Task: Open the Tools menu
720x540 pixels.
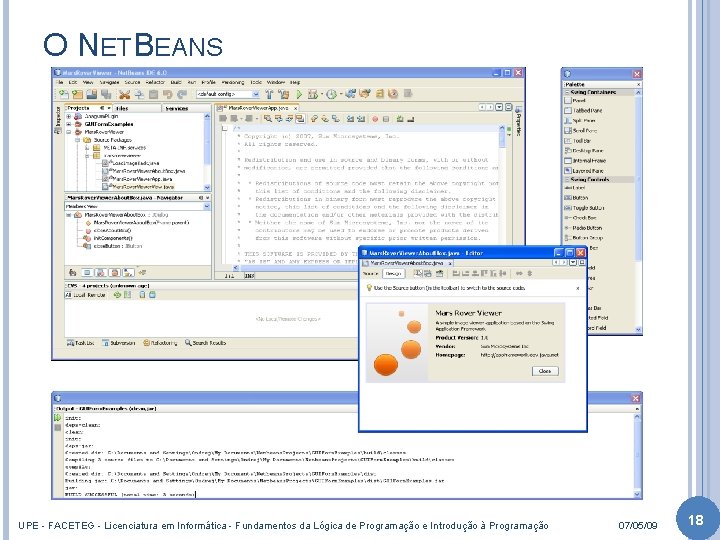Action: point(256,82)
